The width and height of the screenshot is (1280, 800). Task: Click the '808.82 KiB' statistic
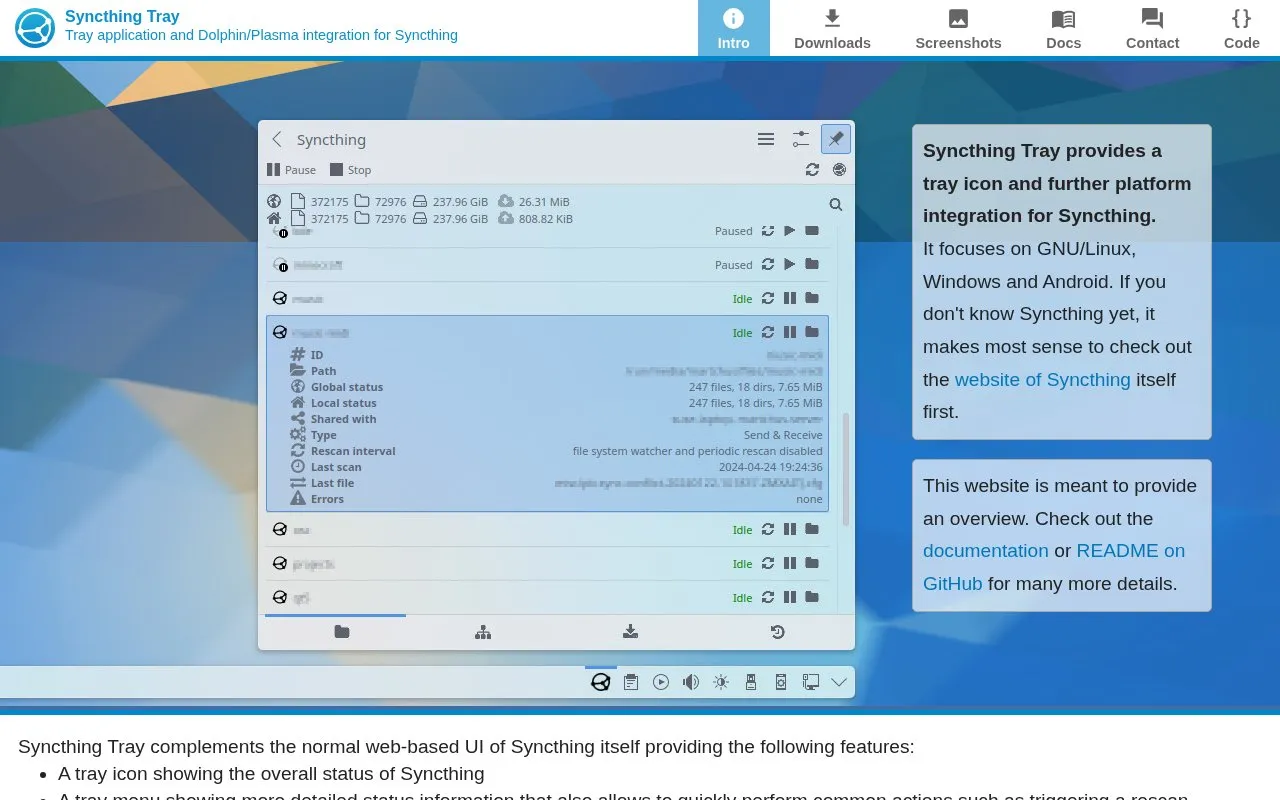click(x=546, y=219)
